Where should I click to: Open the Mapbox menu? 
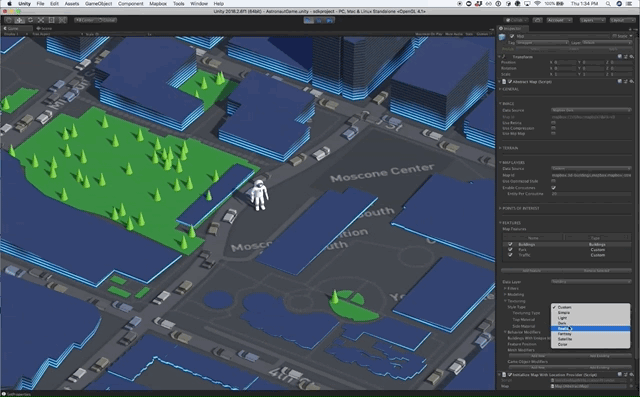(158, 4)
